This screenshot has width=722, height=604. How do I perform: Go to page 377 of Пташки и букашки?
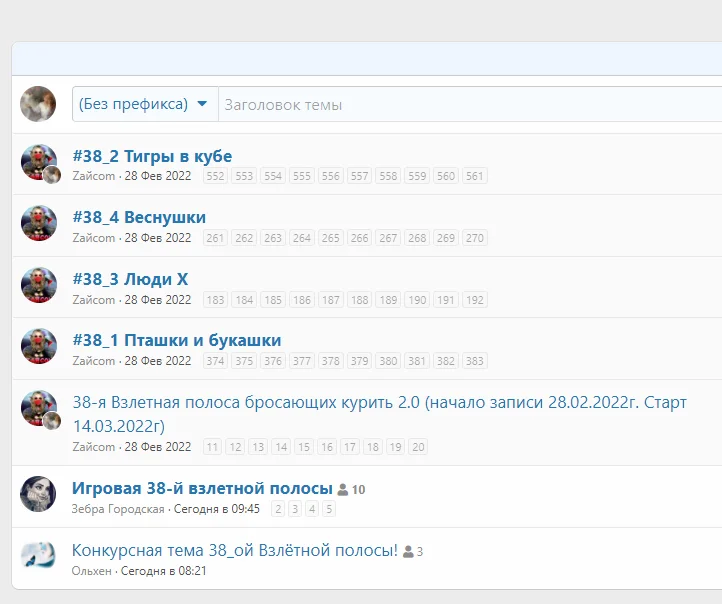[x=302, y=361]
